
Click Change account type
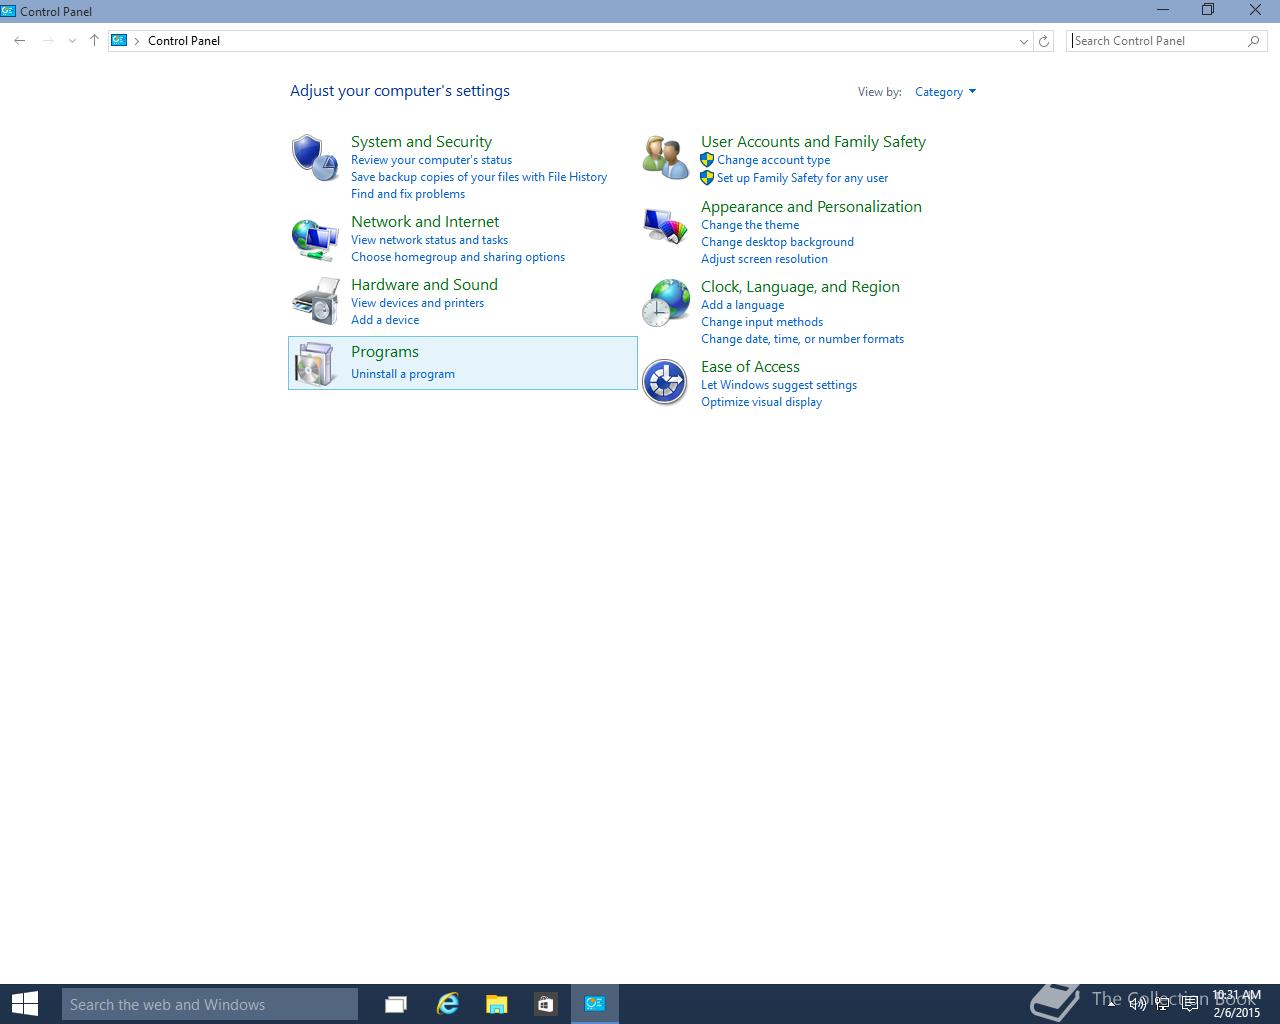pyautogui.click(x=773, y=160)
